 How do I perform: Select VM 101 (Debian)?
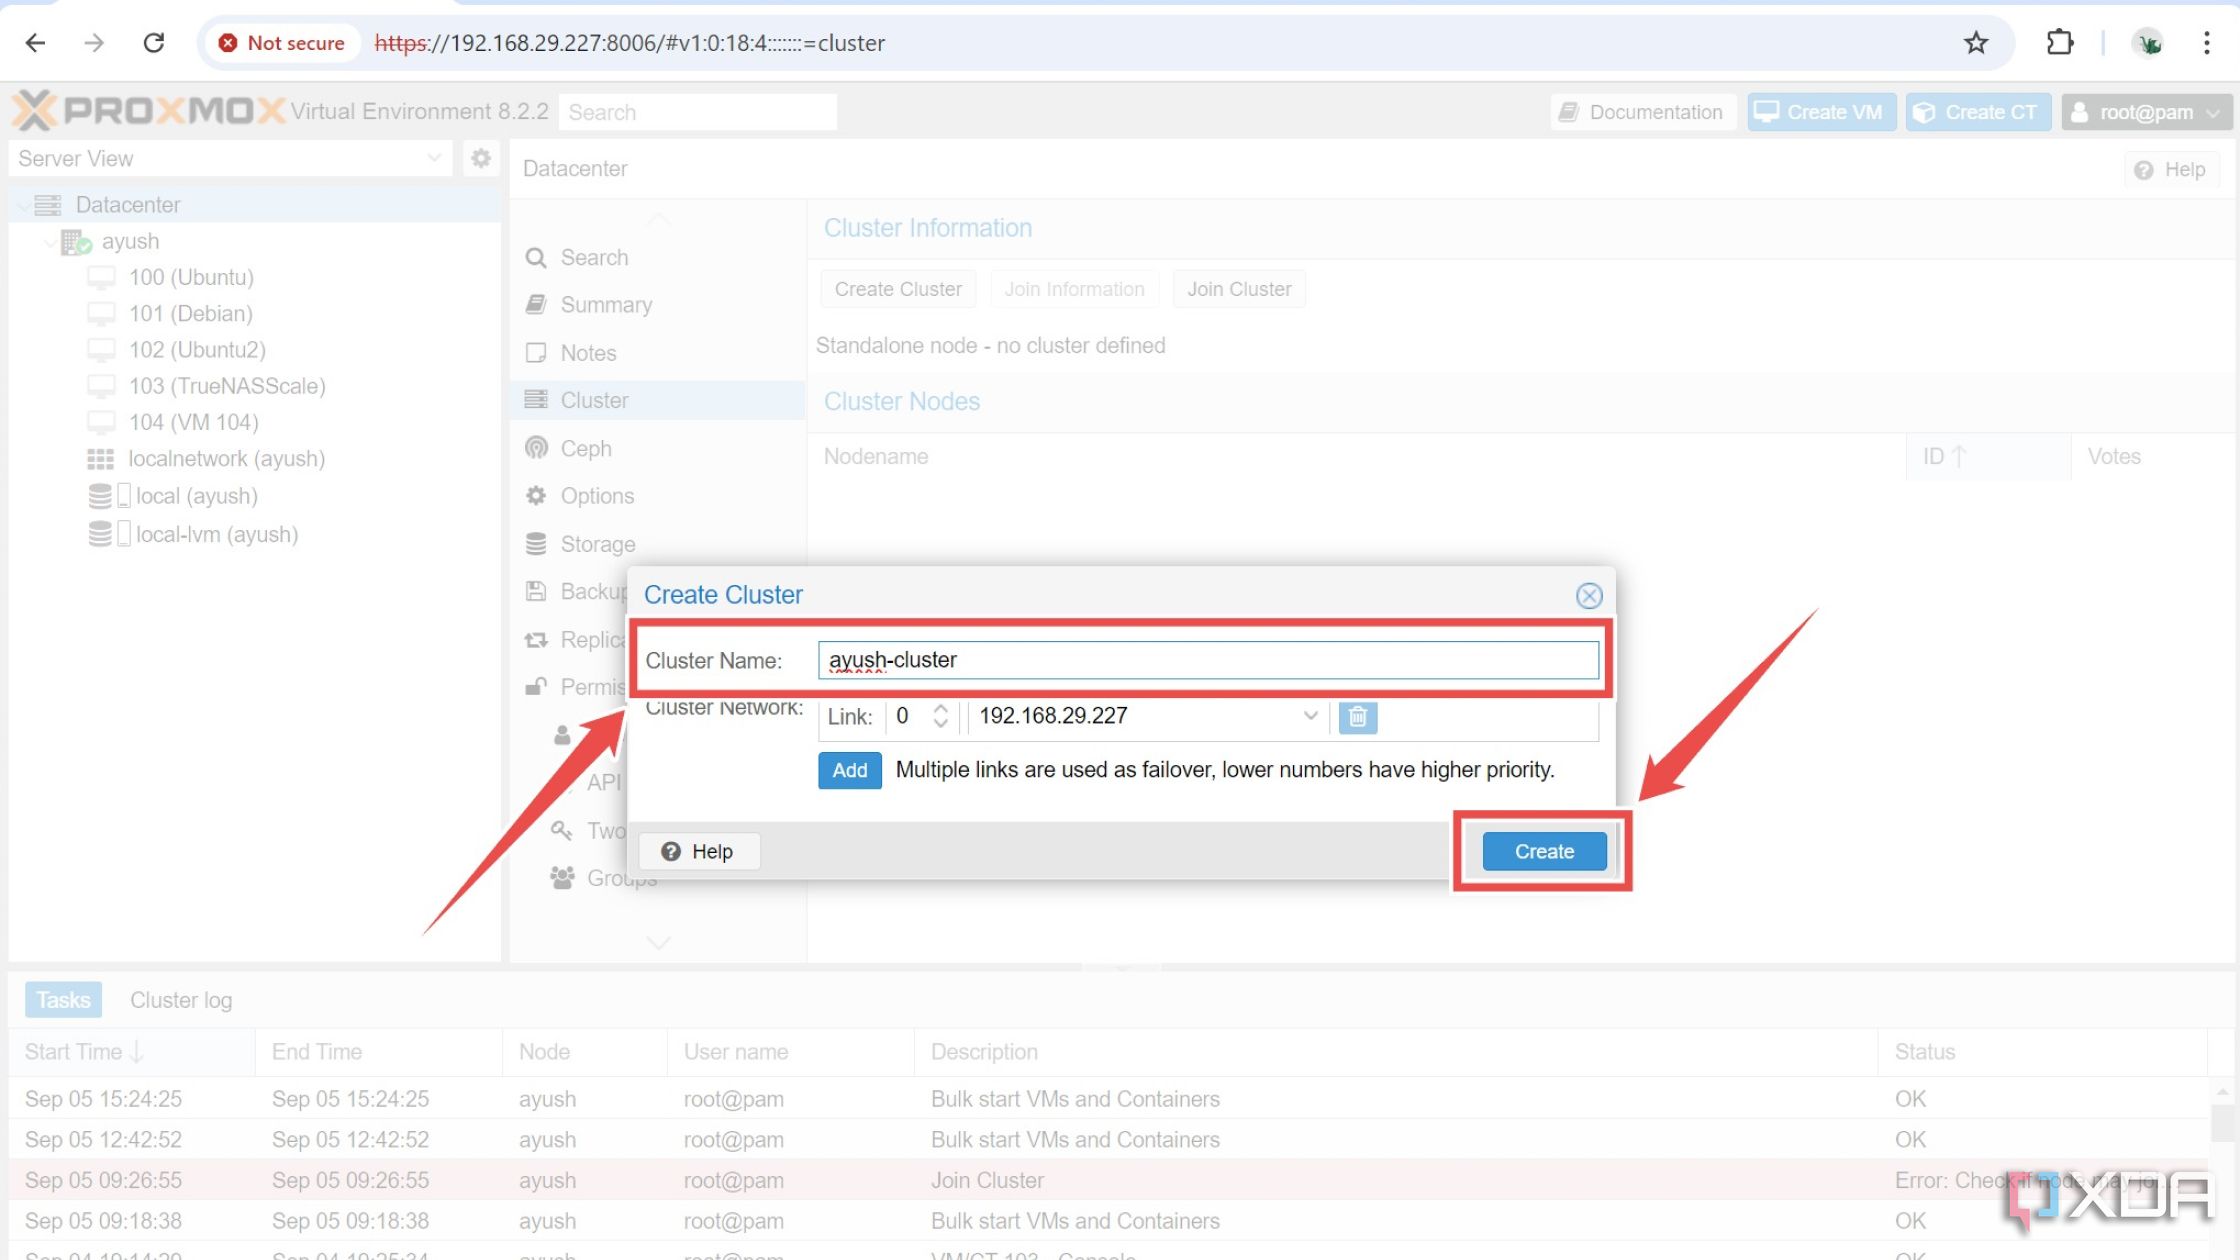pos(190,314)
